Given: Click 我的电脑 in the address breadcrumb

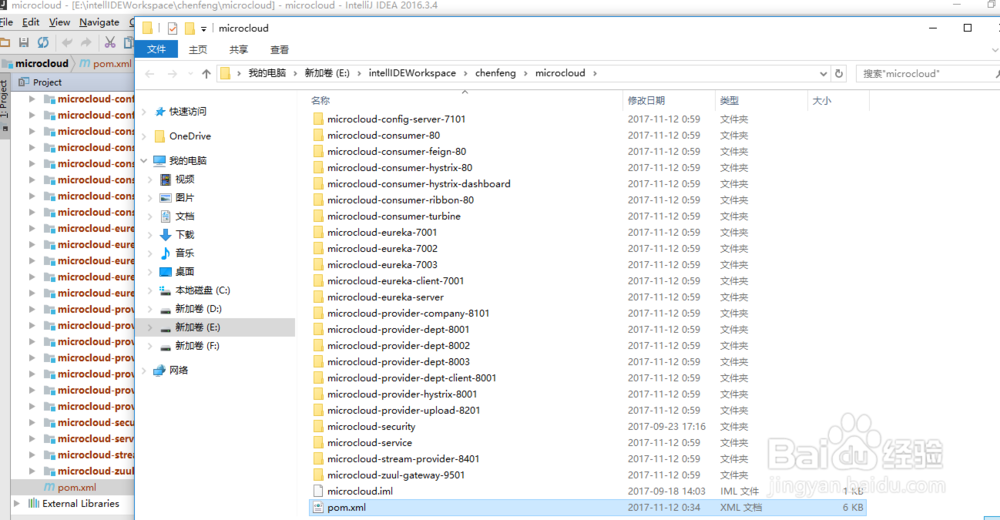Looking at the screenshot, I should click(x=267, y=73).
